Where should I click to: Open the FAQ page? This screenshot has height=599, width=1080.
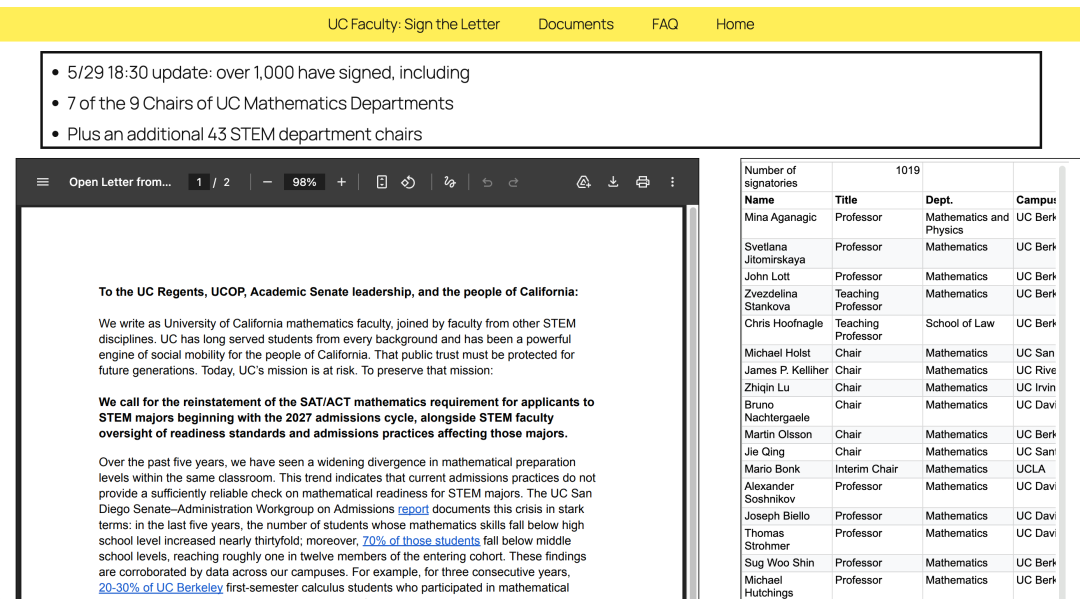pos(665,24)
